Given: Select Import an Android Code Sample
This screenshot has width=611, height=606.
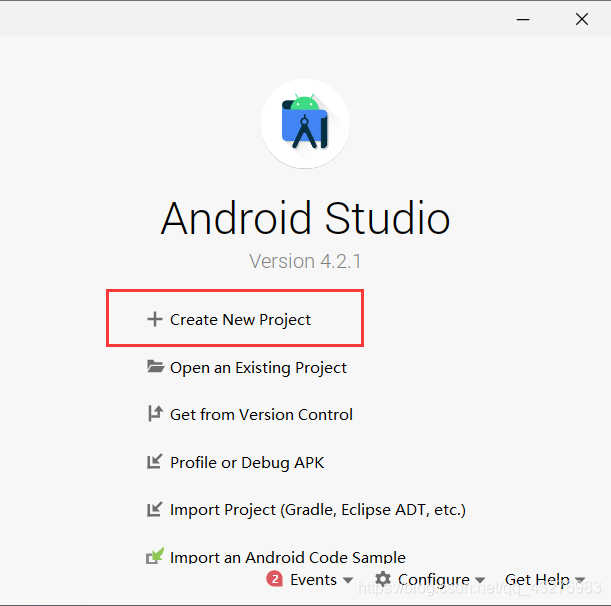Looking at the screenshot, I should coord(288,557).
